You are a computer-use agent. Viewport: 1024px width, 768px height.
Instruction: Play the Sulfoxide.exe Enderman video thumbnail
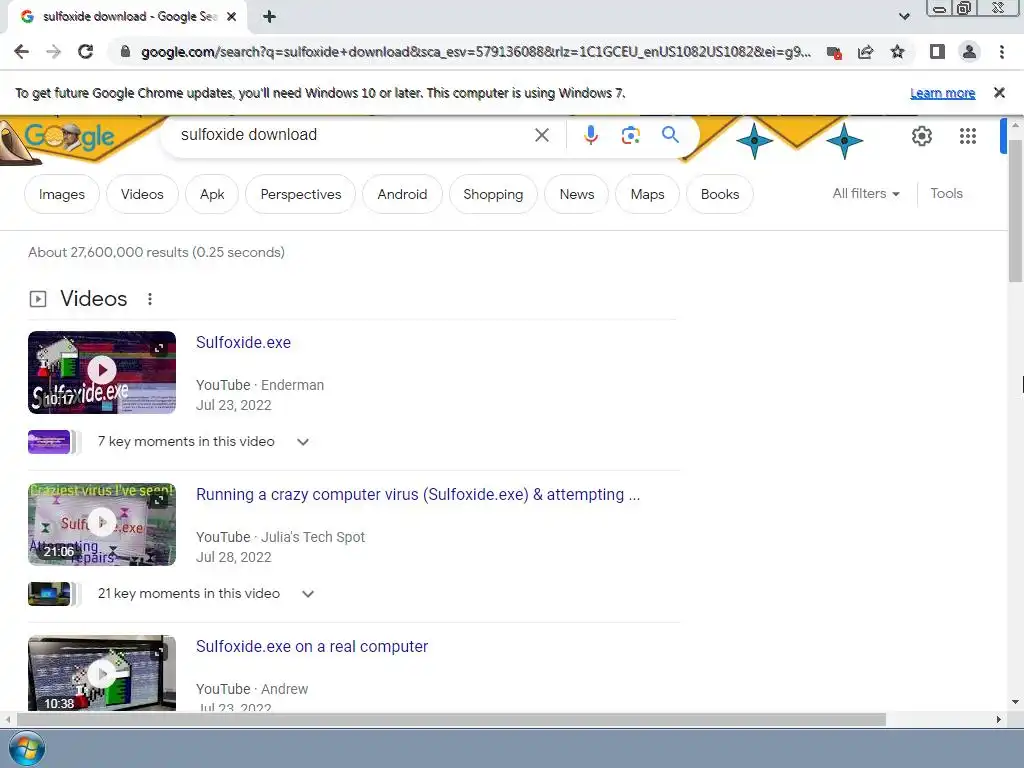pos(102,372)
